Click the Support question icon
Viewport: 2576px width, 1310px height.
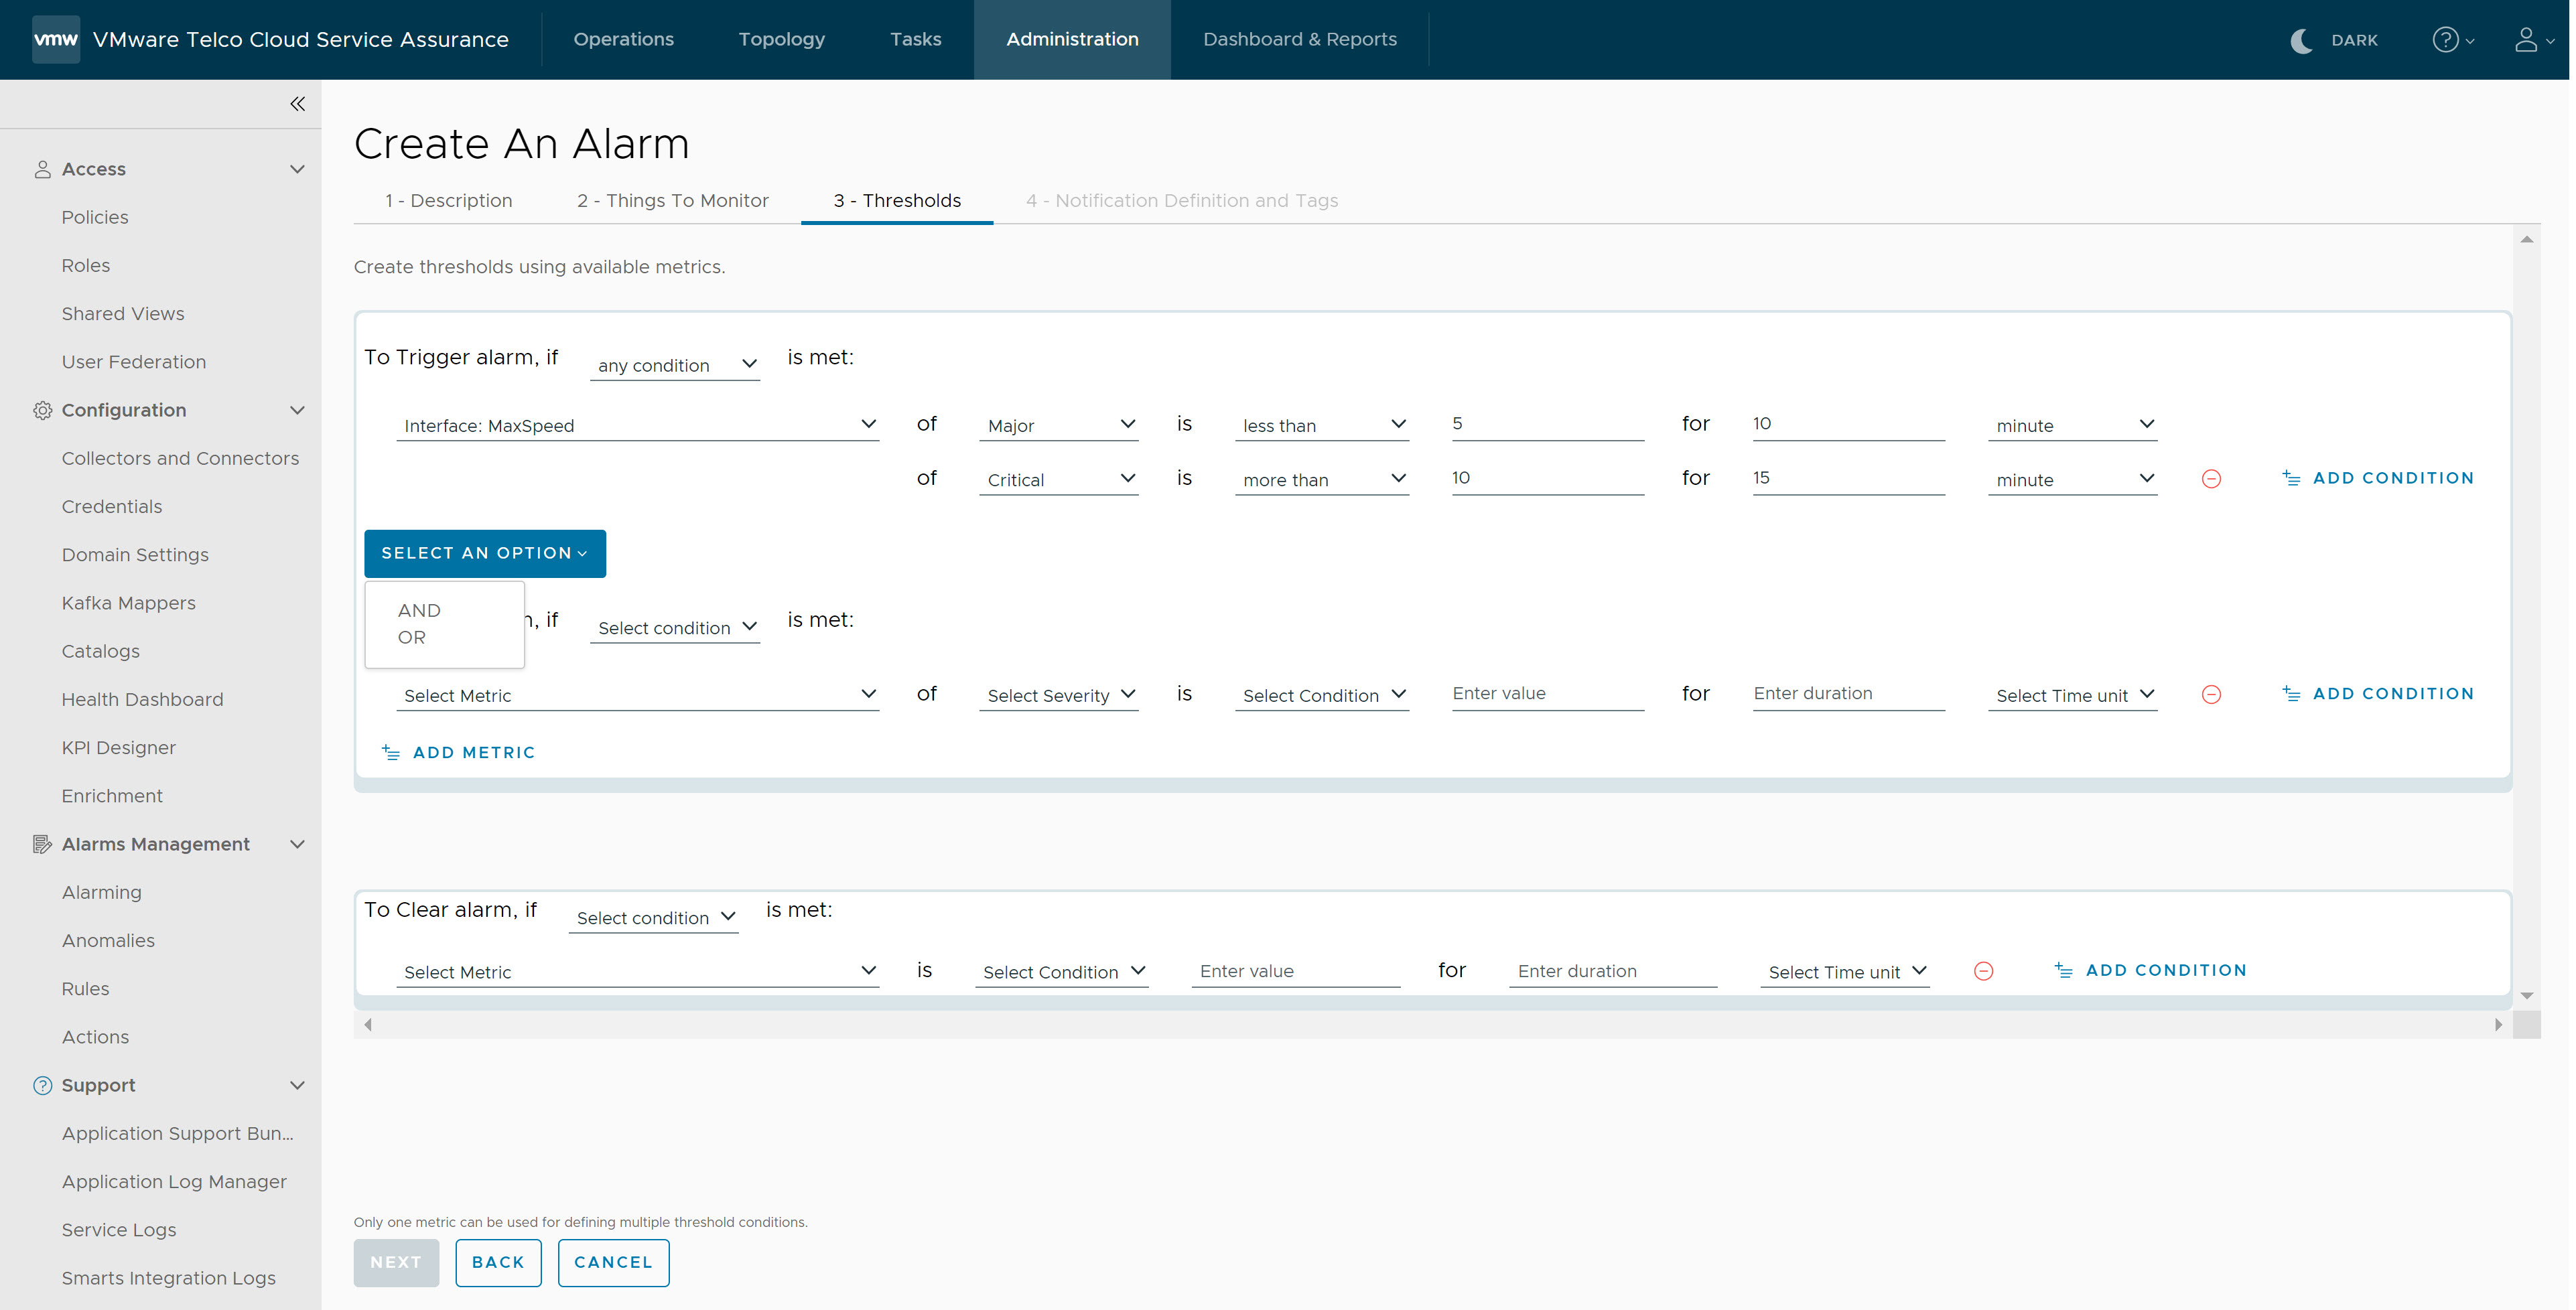pos(42,1085)
